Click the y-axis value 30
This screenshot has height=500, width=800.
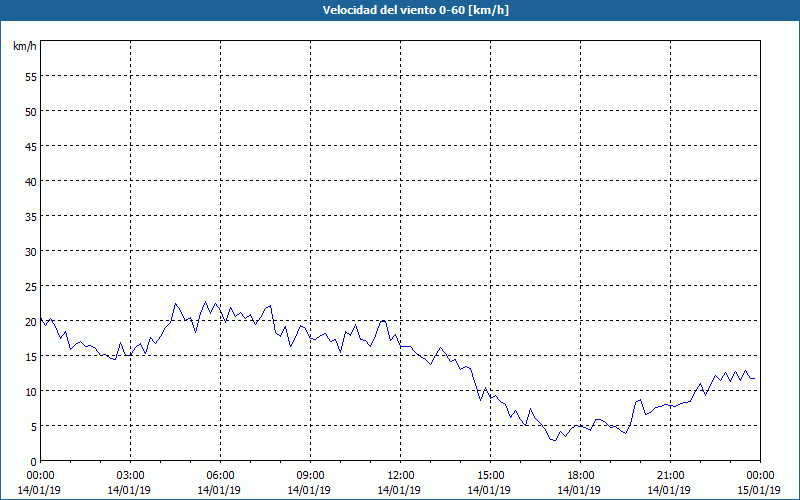31,252
